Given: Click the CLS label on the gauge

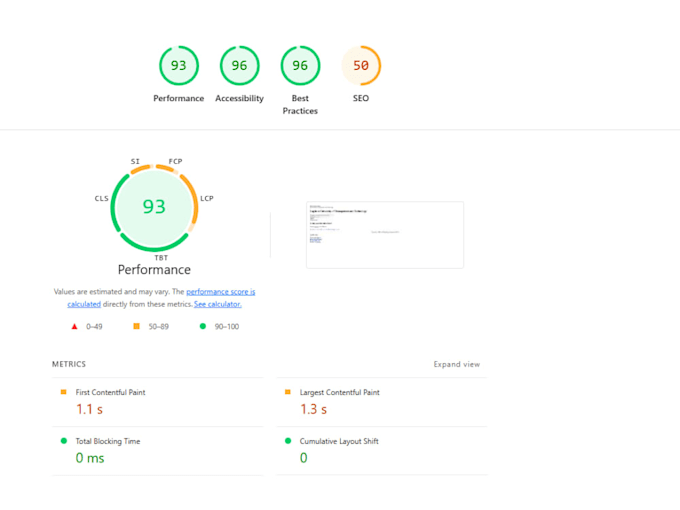Looking at the screenshot, I should click(x=101, y=198).
